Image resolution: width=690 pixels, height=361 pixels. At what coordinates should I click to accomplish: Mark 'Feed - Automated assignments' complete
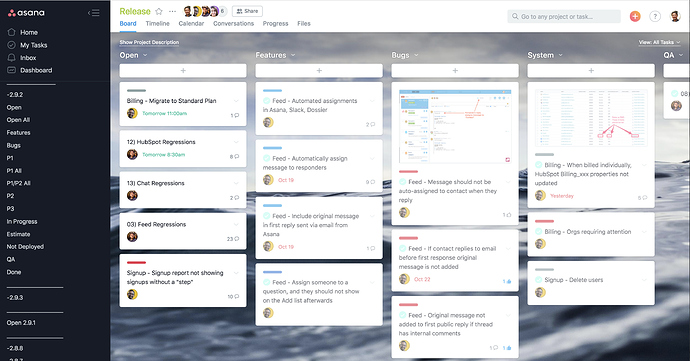click(267, 101)
